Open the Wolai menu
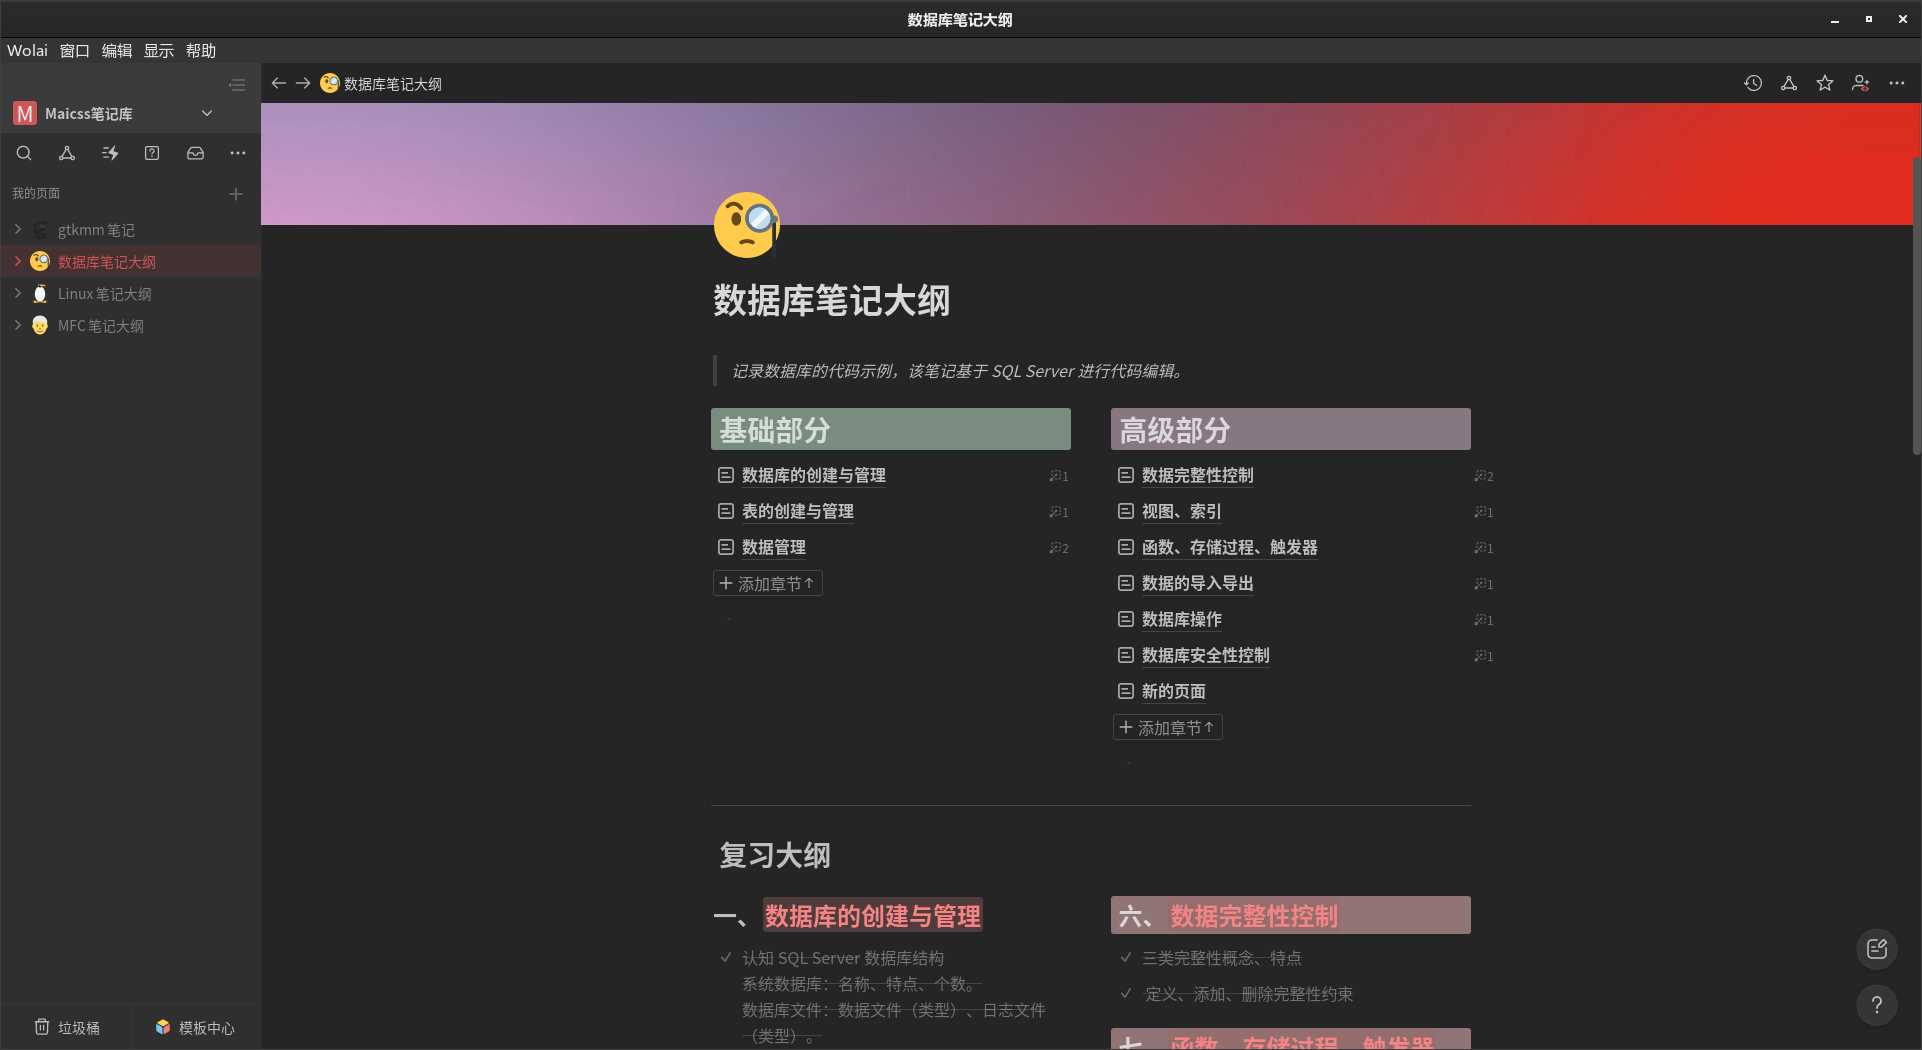This screenshot has height=1050, width=1922. pos(27,51)
